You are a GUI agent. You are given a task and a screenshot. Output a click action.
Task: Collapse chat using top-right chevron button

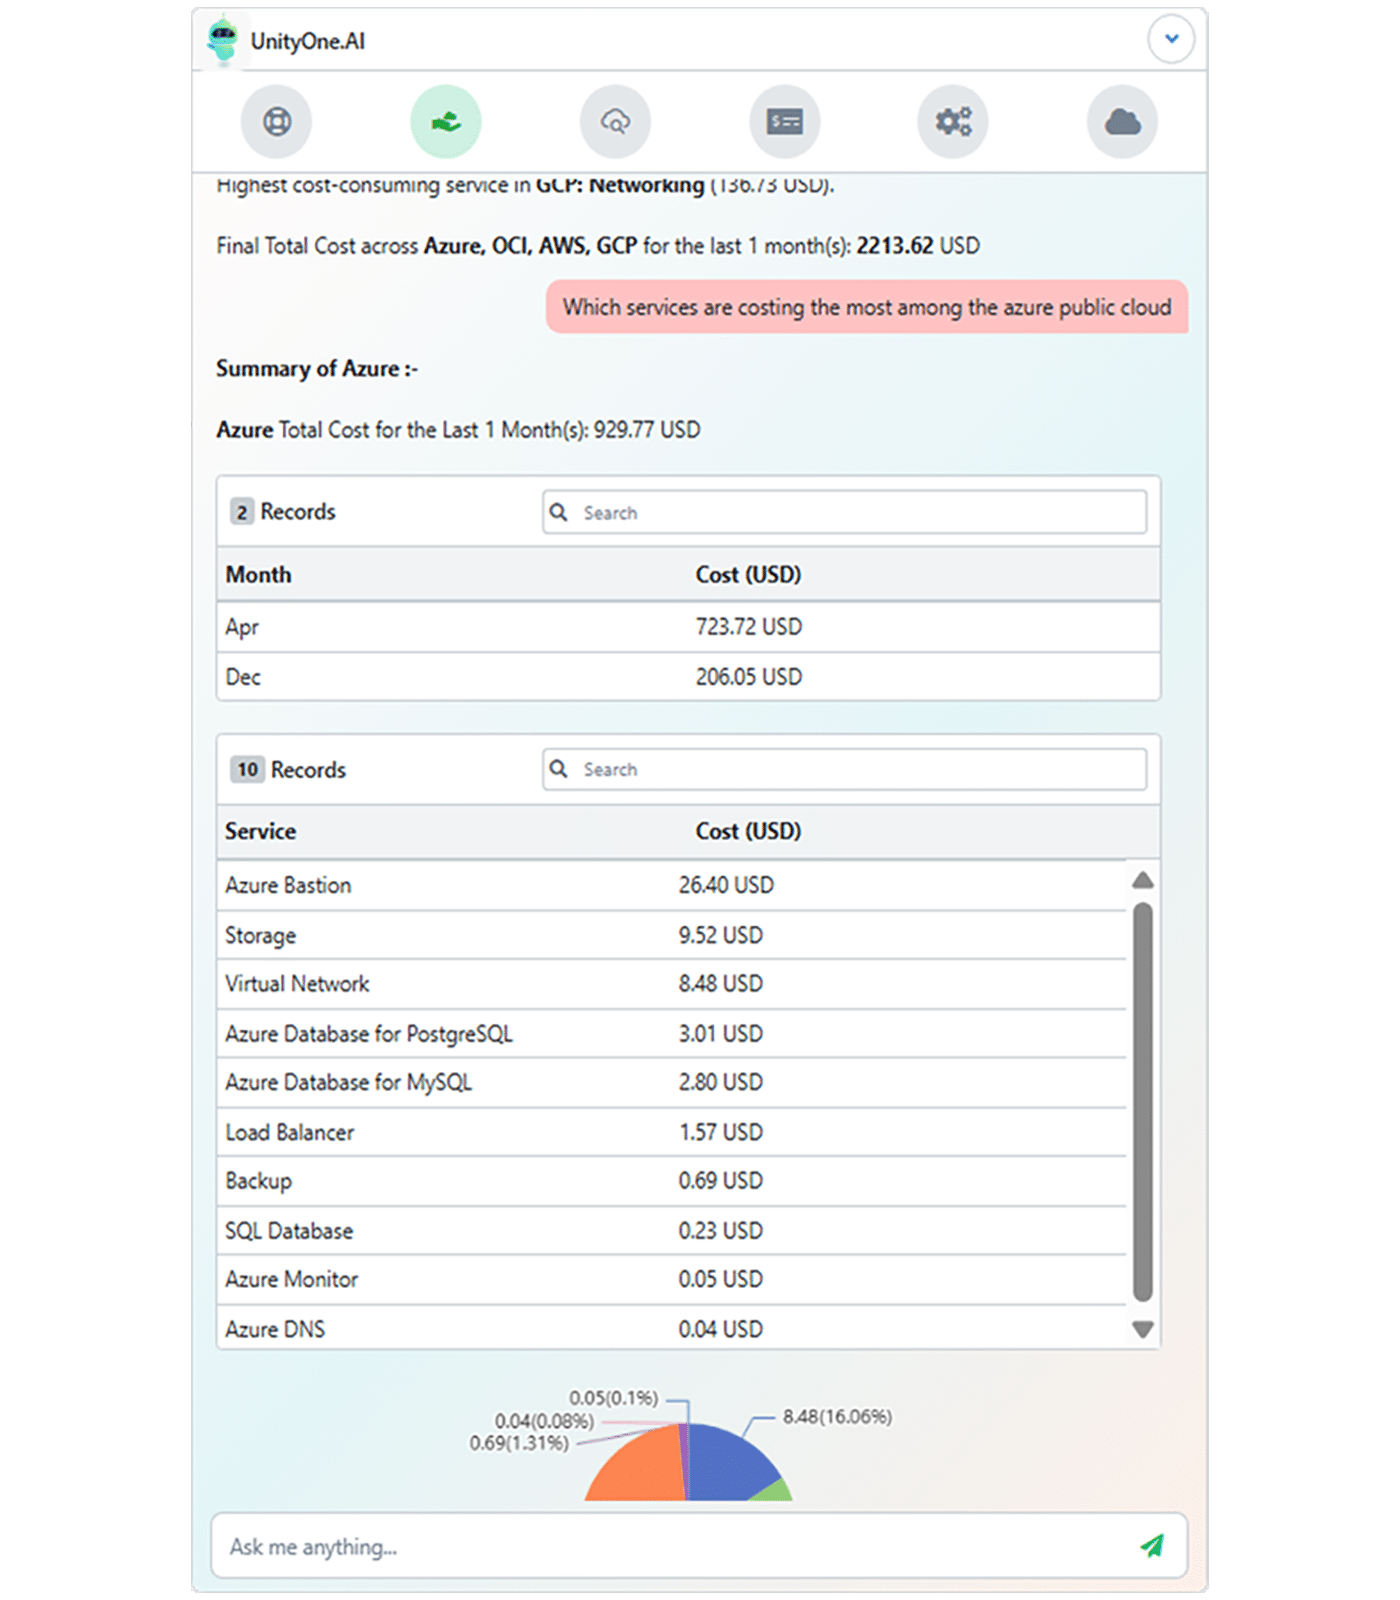pyautogui.click(x=1171, y=40)
